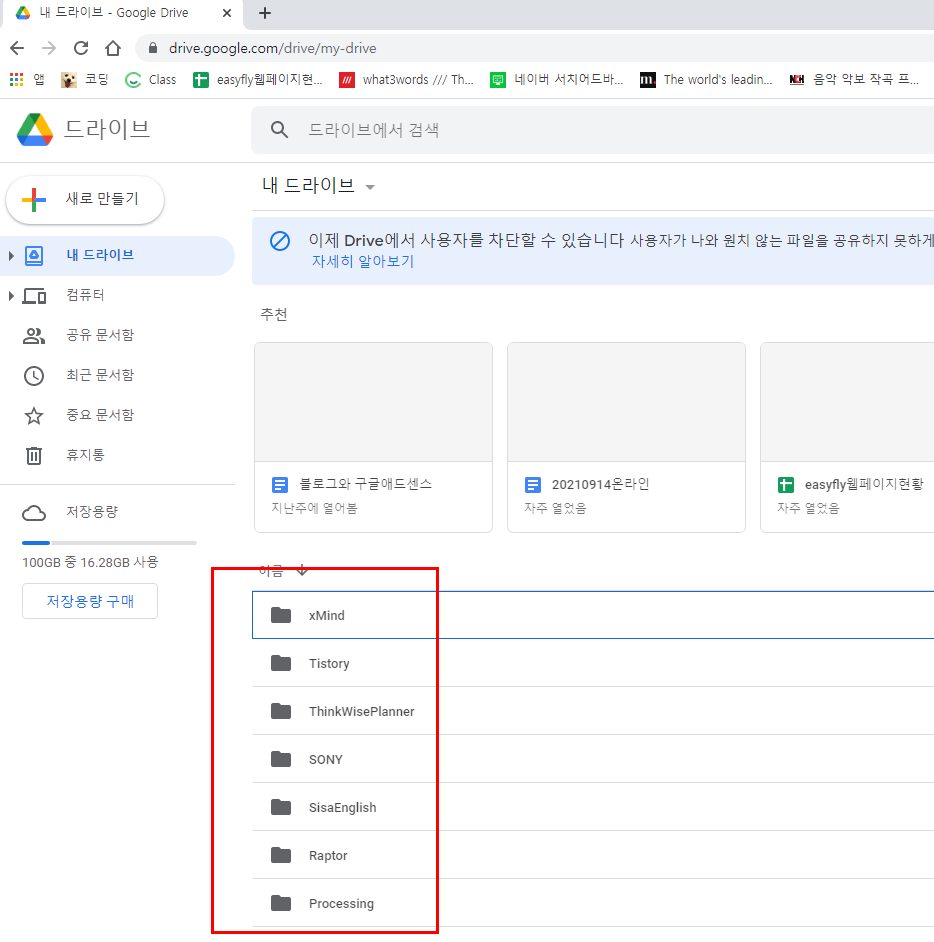The width and height of the screenshot is (934, 942).
Task: Click the xMind folder icon
Action: pos(281,615)
